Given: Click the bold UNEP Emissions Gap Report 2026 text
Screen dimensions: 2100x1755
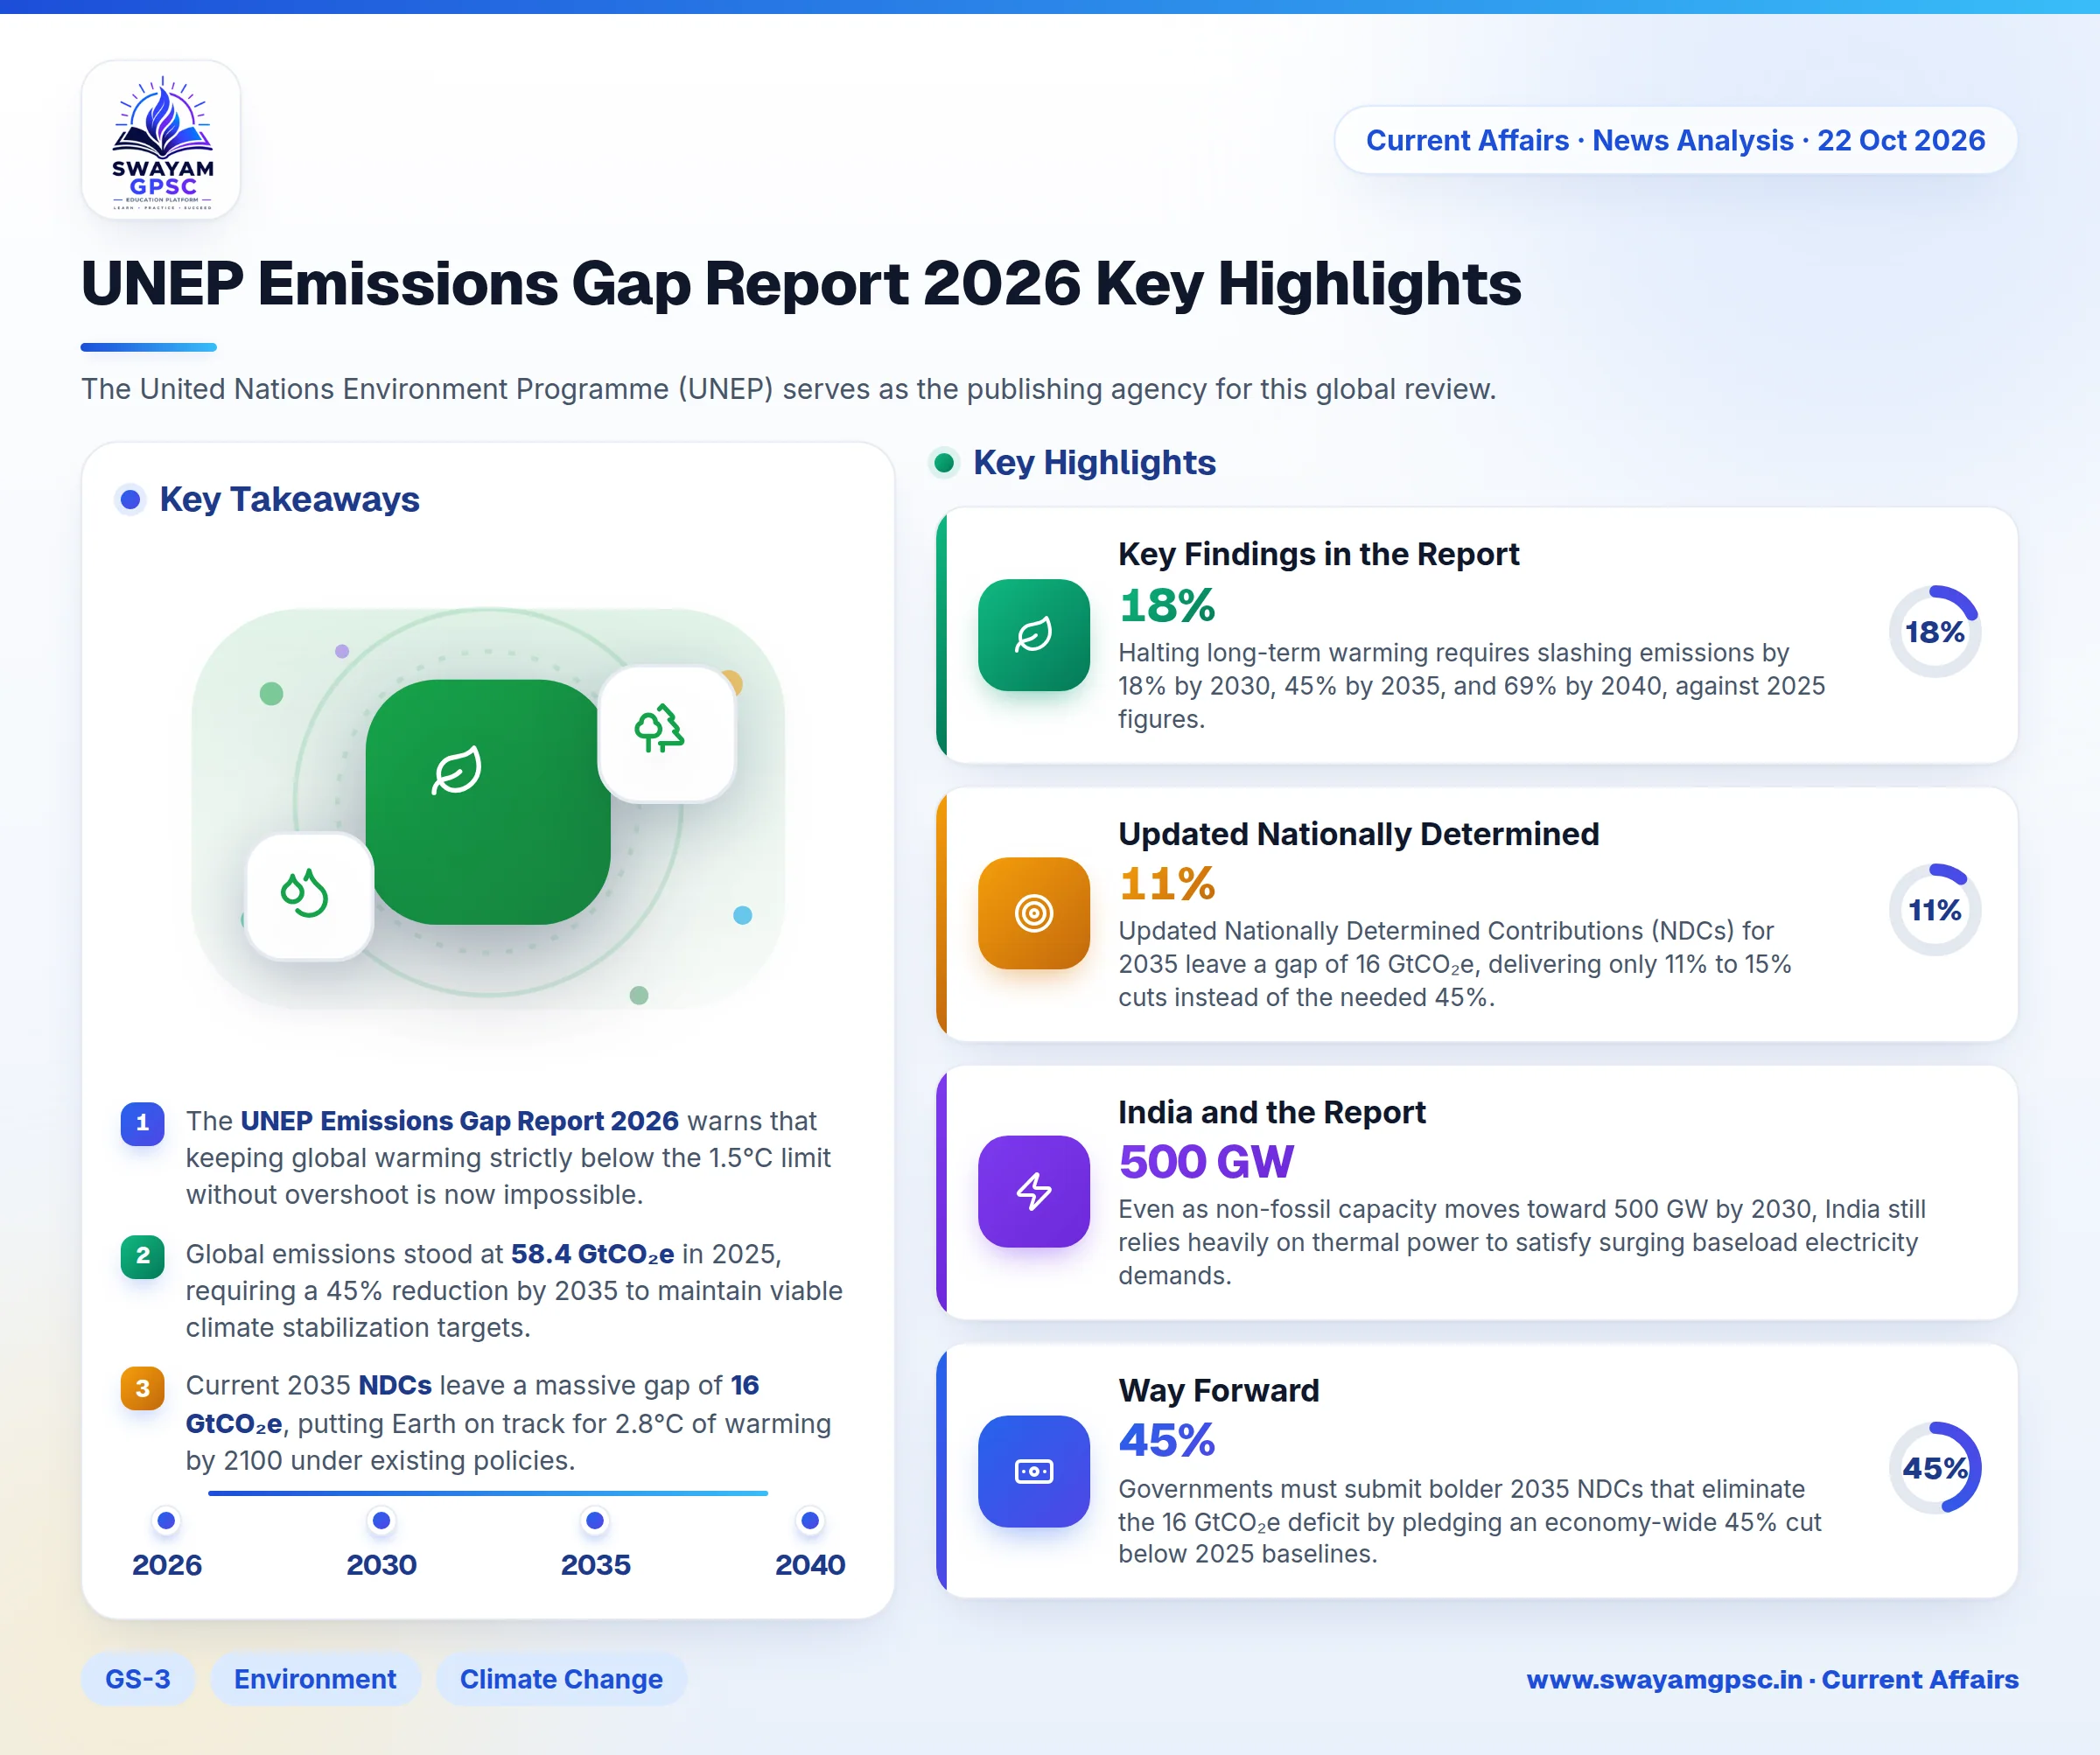Looking at the screenshot, I should (459, 1121).
